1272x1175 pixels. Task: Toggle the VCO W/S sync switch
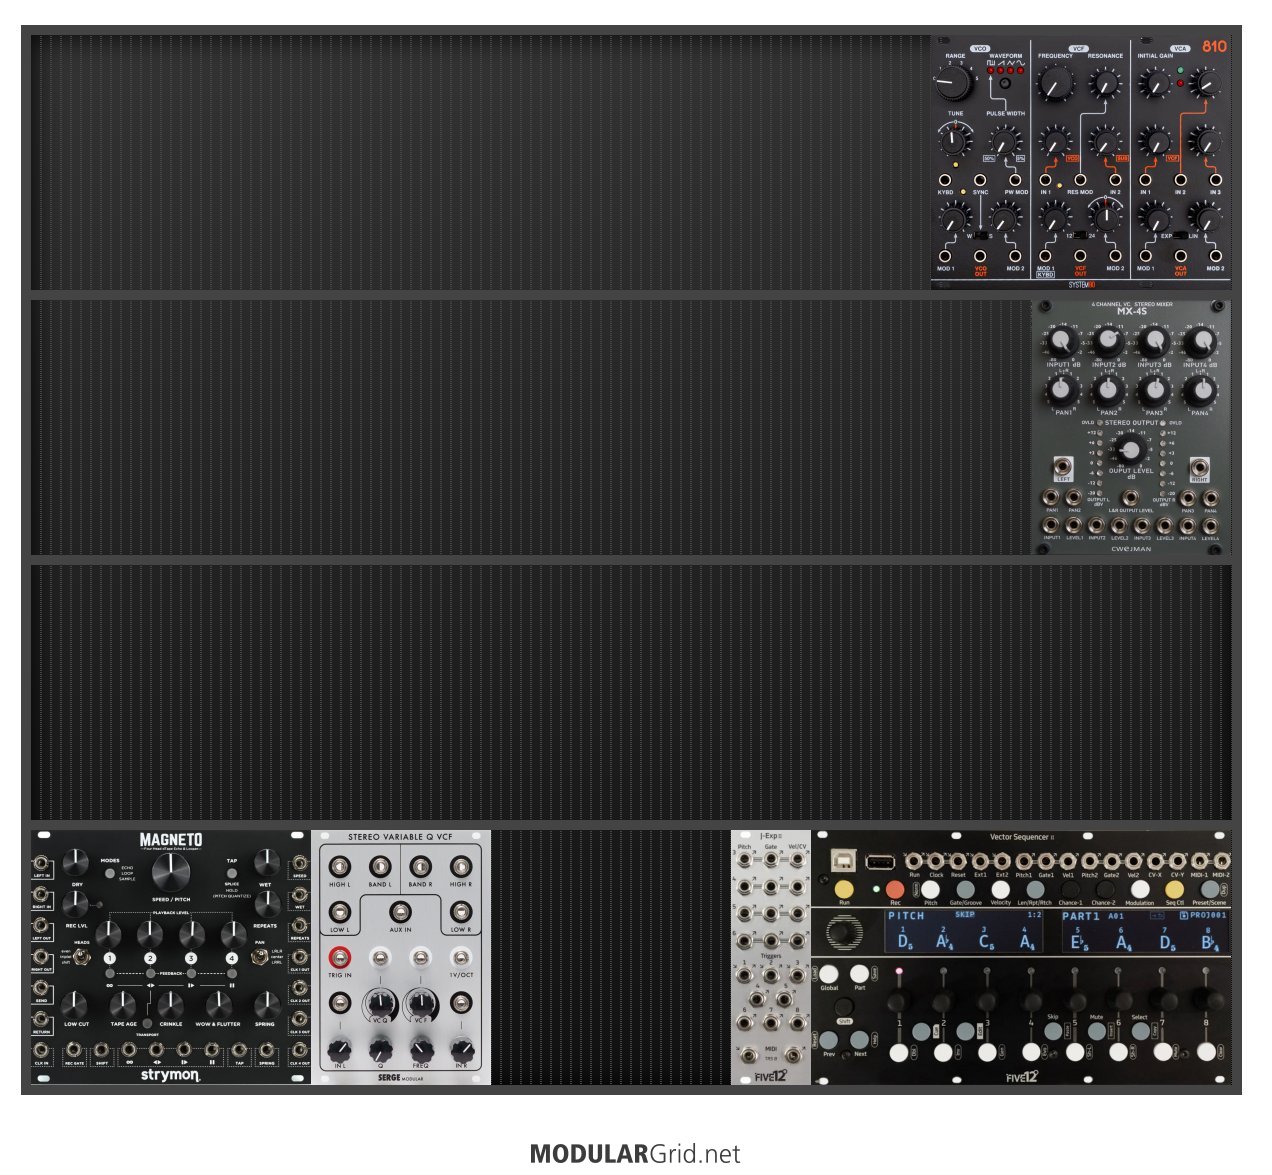[x=981, y=235]
